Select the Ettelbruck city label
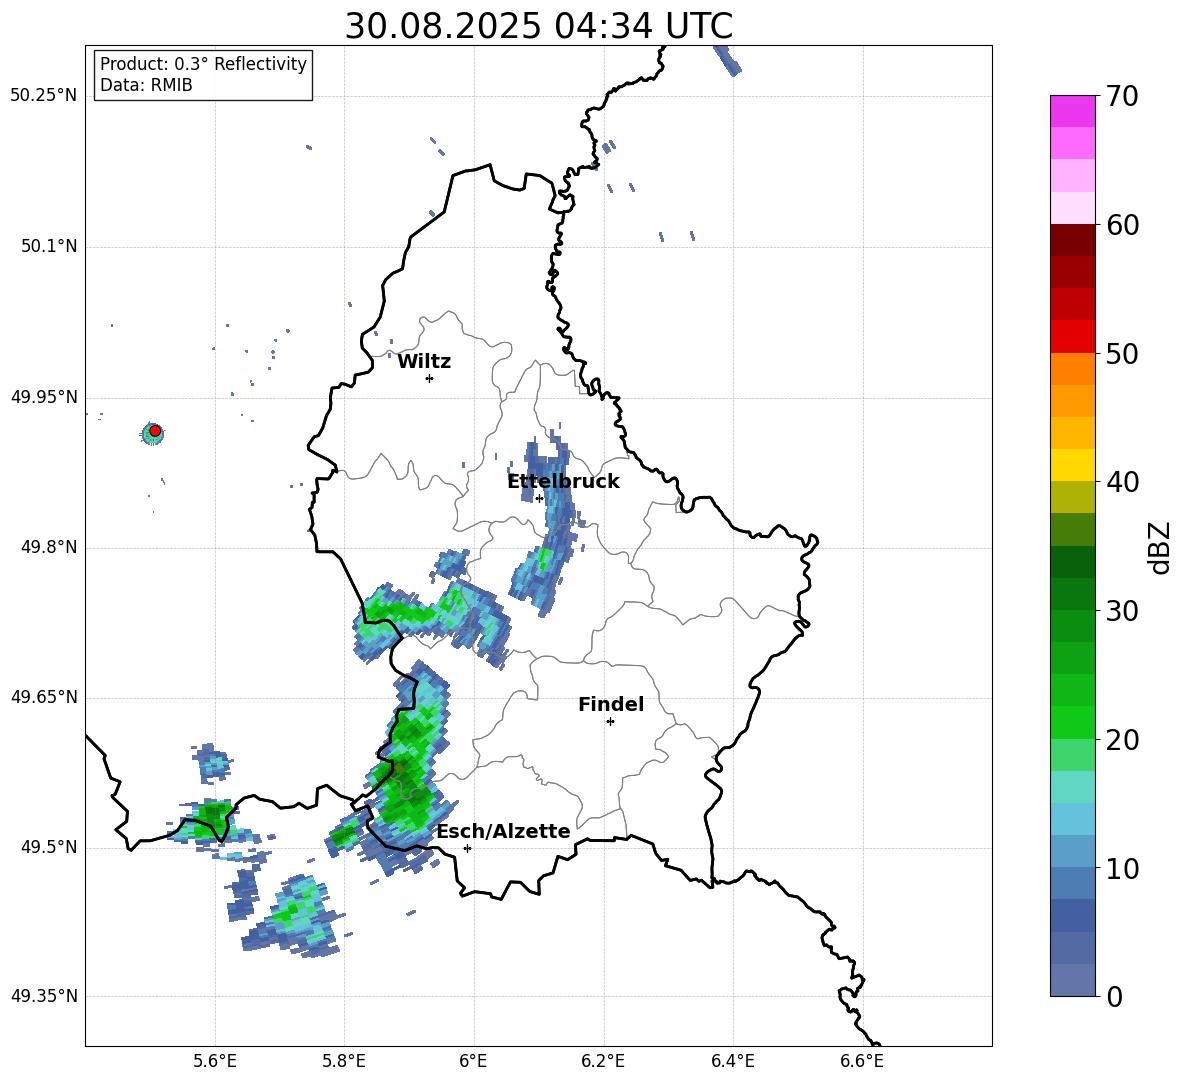This screenshot has width=1184, height=1081. point(563,482)
